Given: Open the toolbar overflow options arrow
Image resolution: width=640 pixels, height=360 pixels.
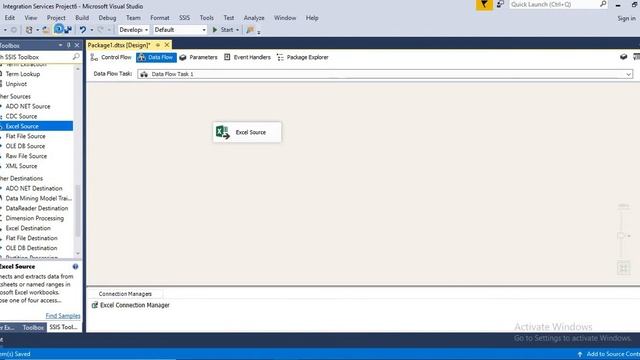Looking at the screenshot, I should pyautogui.click(x=259, y=32).
